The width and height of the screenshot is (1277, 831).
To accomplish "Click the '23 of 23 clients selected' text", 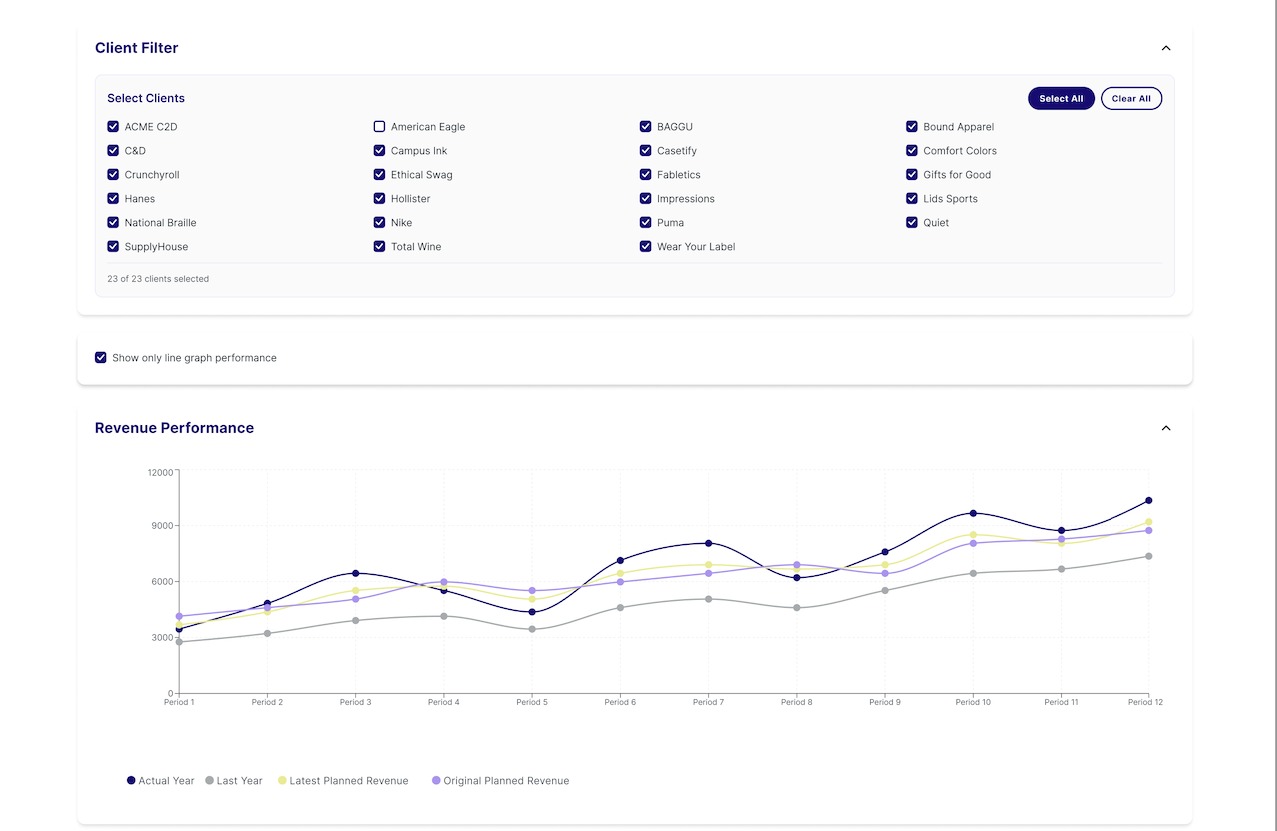I will click(158, 279).
